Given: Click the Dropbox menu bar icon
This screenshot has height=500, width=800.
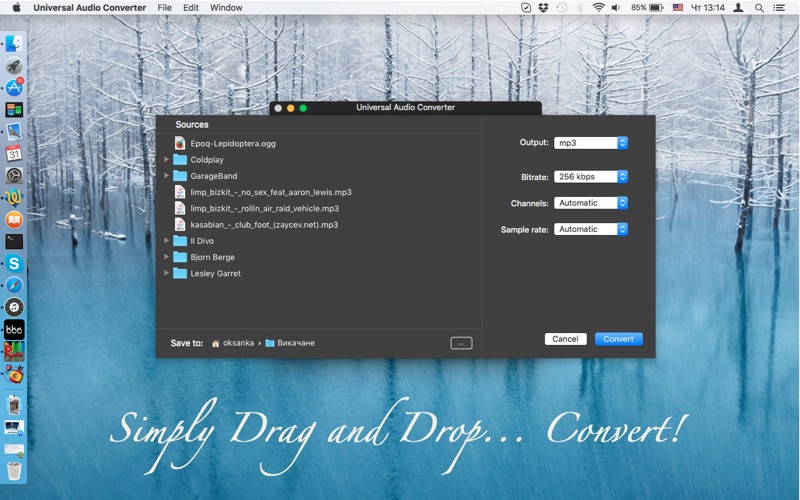Looking at the screenshot, I should [543, 7].
